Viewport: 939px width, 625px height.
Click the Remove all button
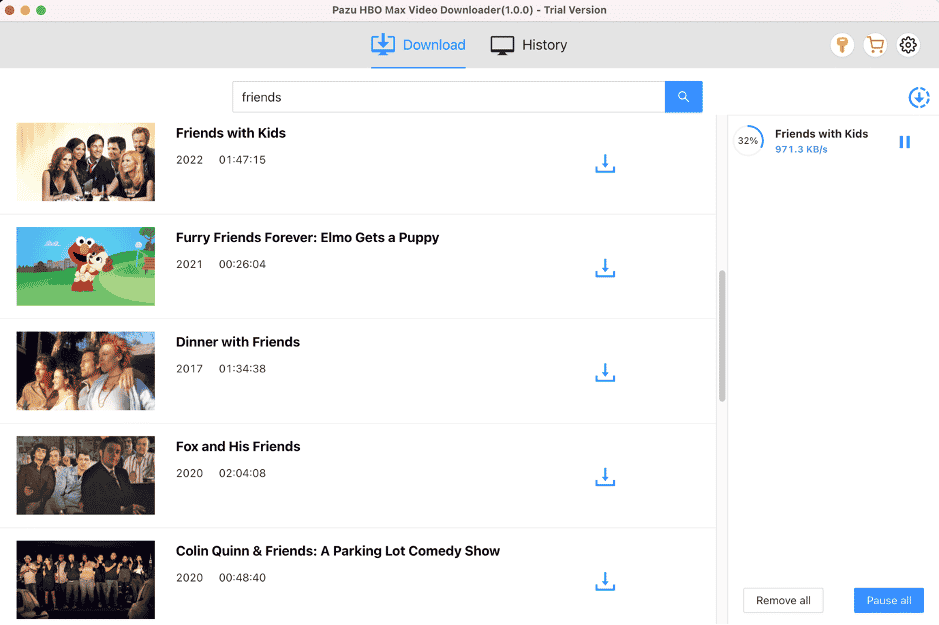(x=783, y=600)
